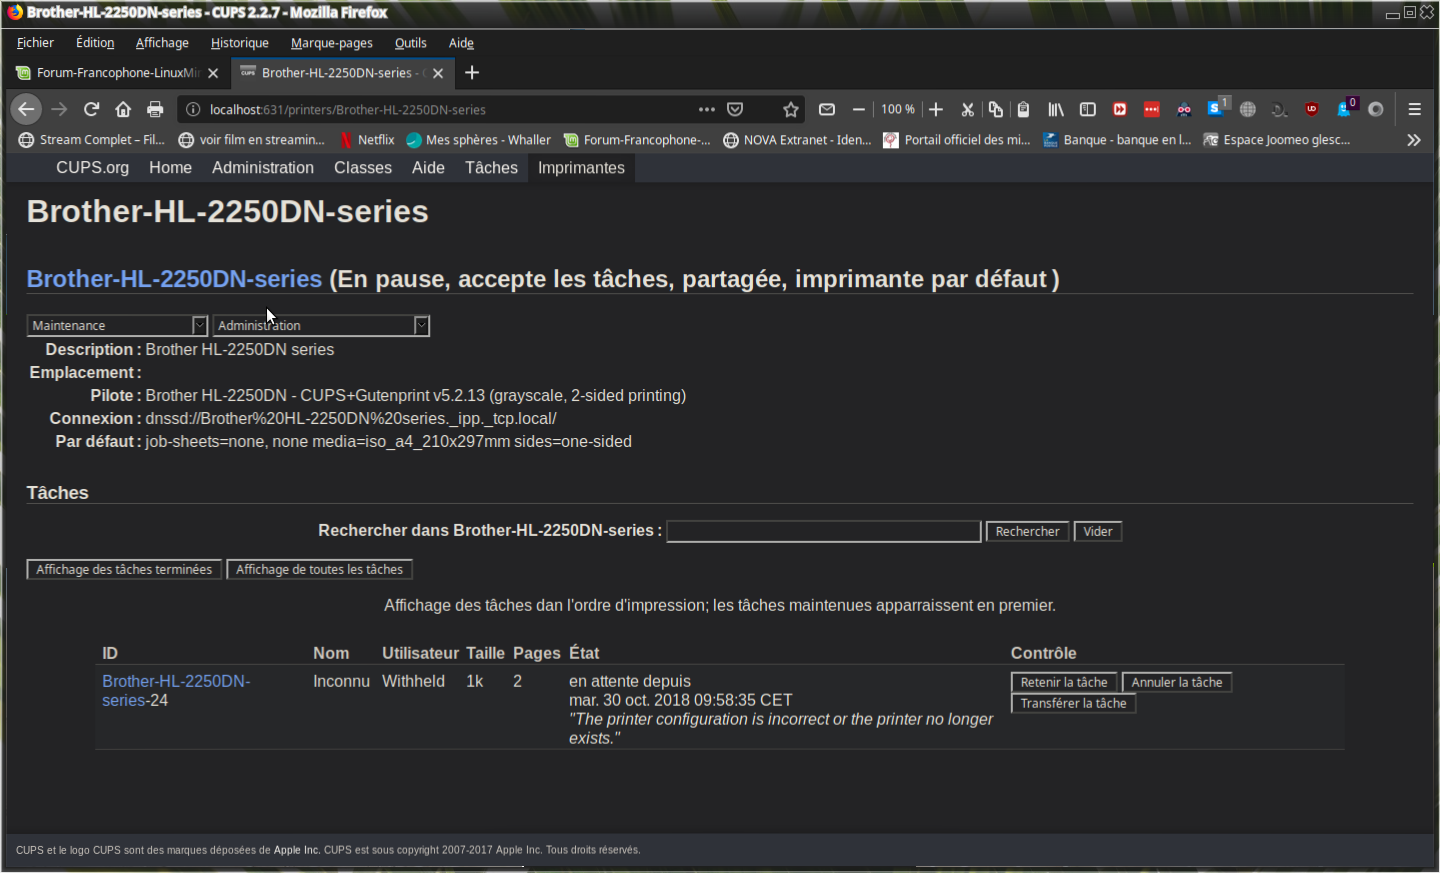Bookmark this page with the star icon
The image size is (1440, 873).
[791, 109]
